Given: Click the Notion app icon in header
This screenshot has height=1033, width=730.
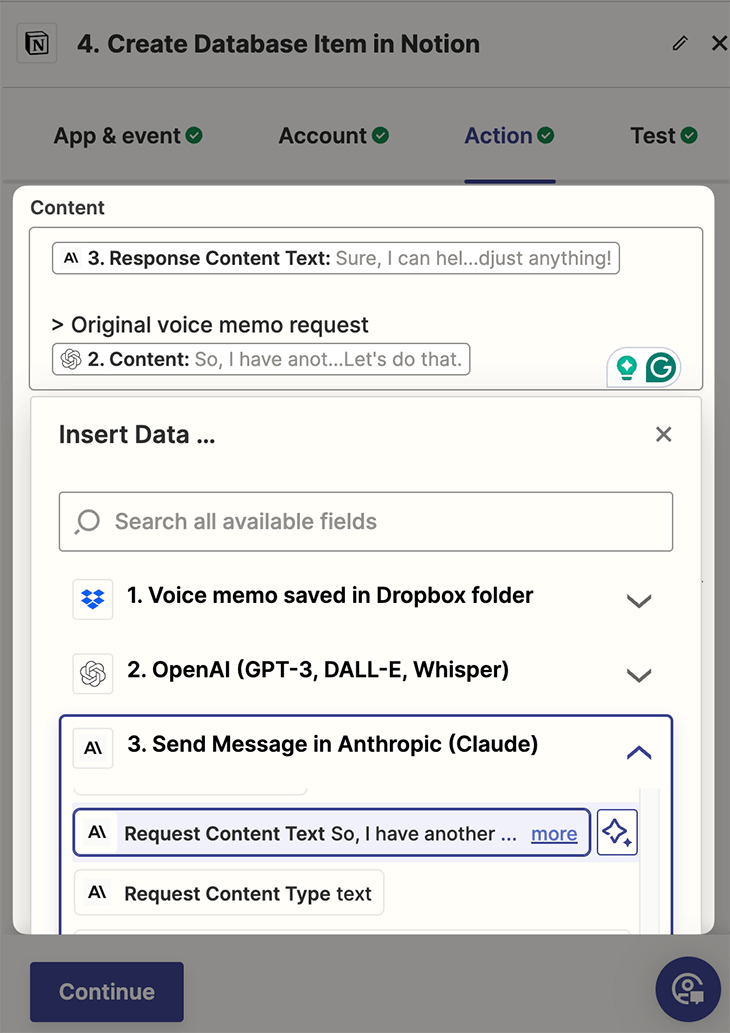Looking at the screenshot, I should coord(37,43).
